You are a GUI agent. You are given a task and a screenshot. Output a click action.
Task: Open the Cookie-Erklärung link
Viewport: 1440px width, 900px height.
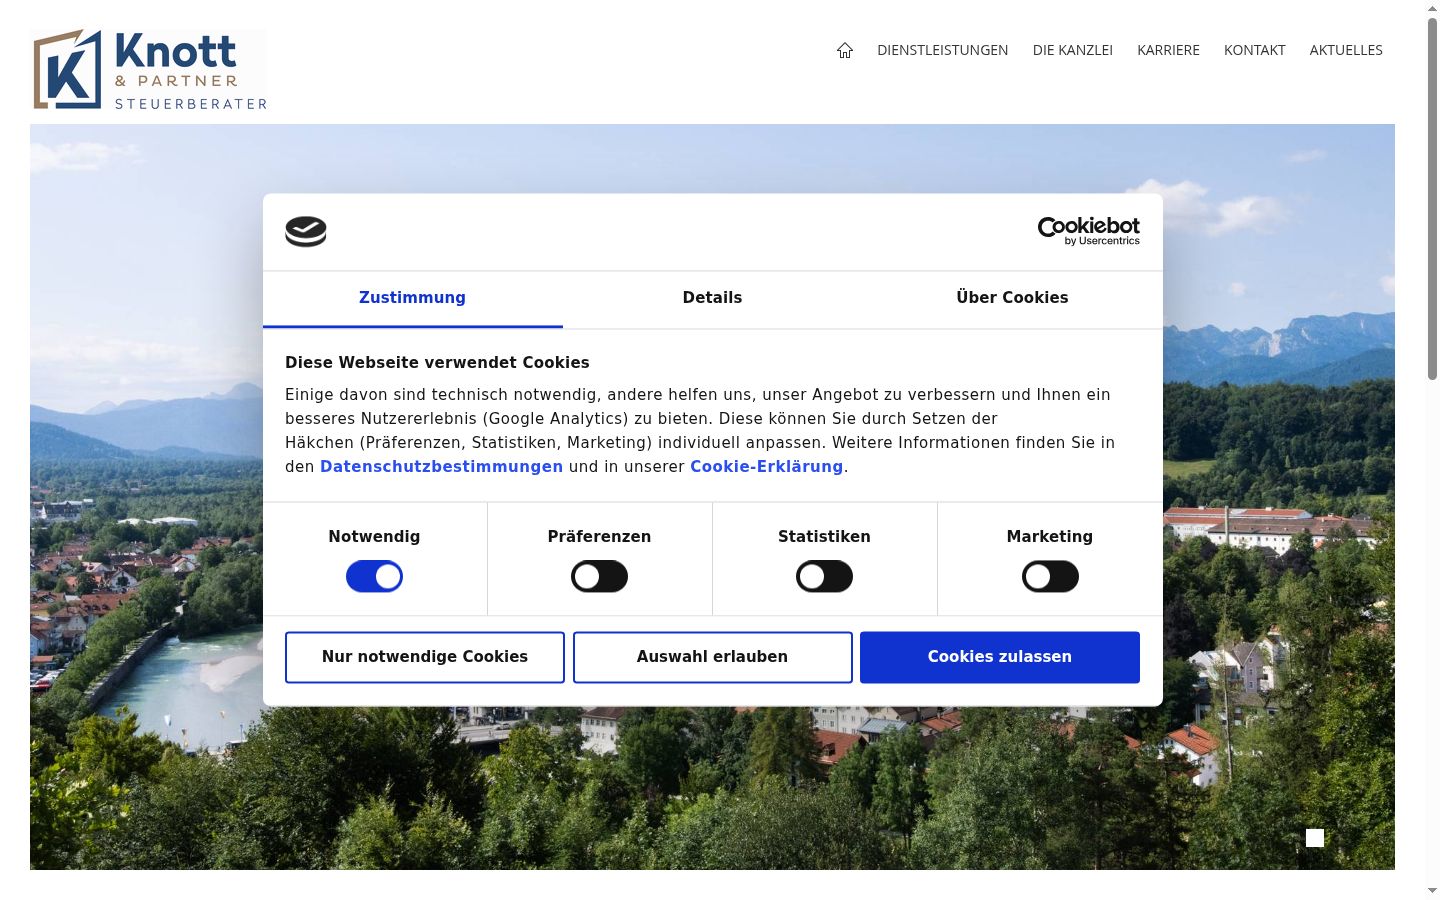click(x=766, y=467)
